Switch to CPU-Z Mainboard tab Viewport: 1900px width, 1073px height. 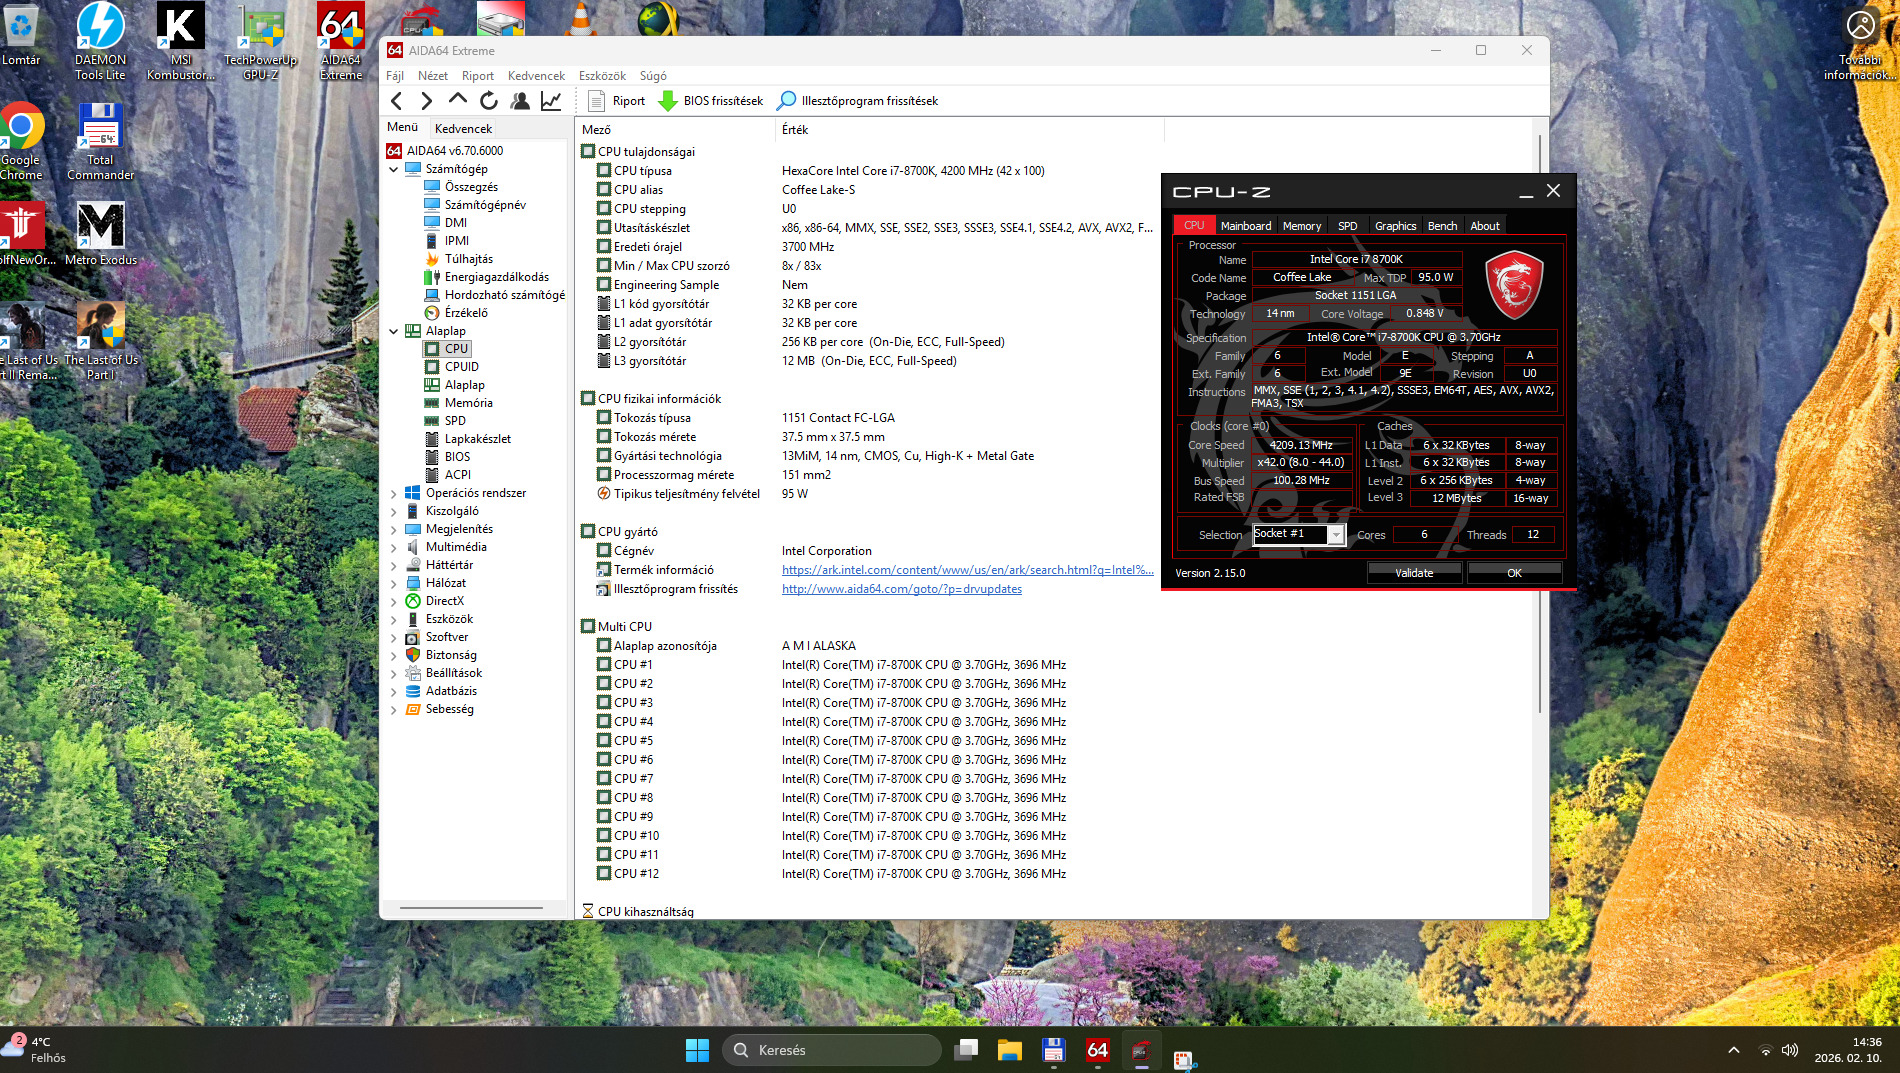[x=1246, y=226]
